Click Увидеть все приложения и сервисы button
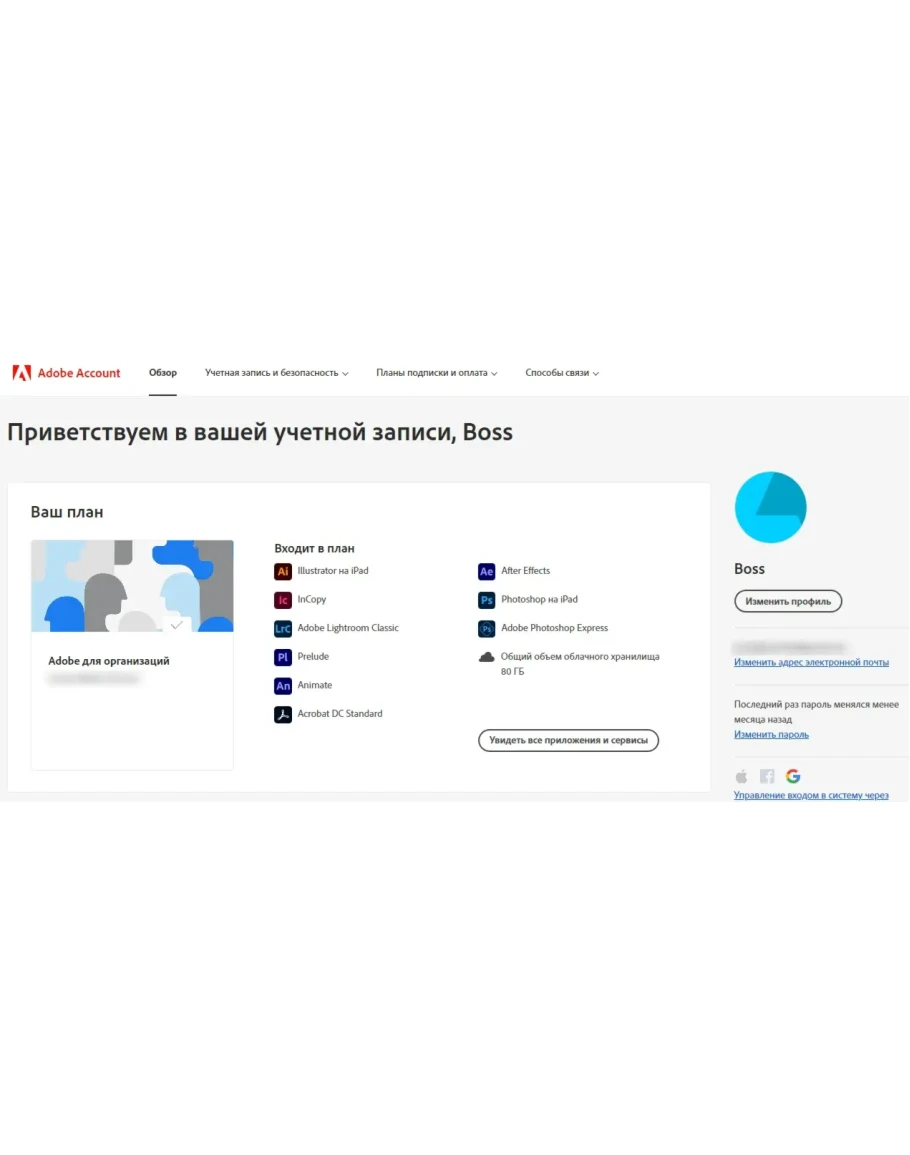The height and width of the screenshot is (1155, 910). point(568,741)
